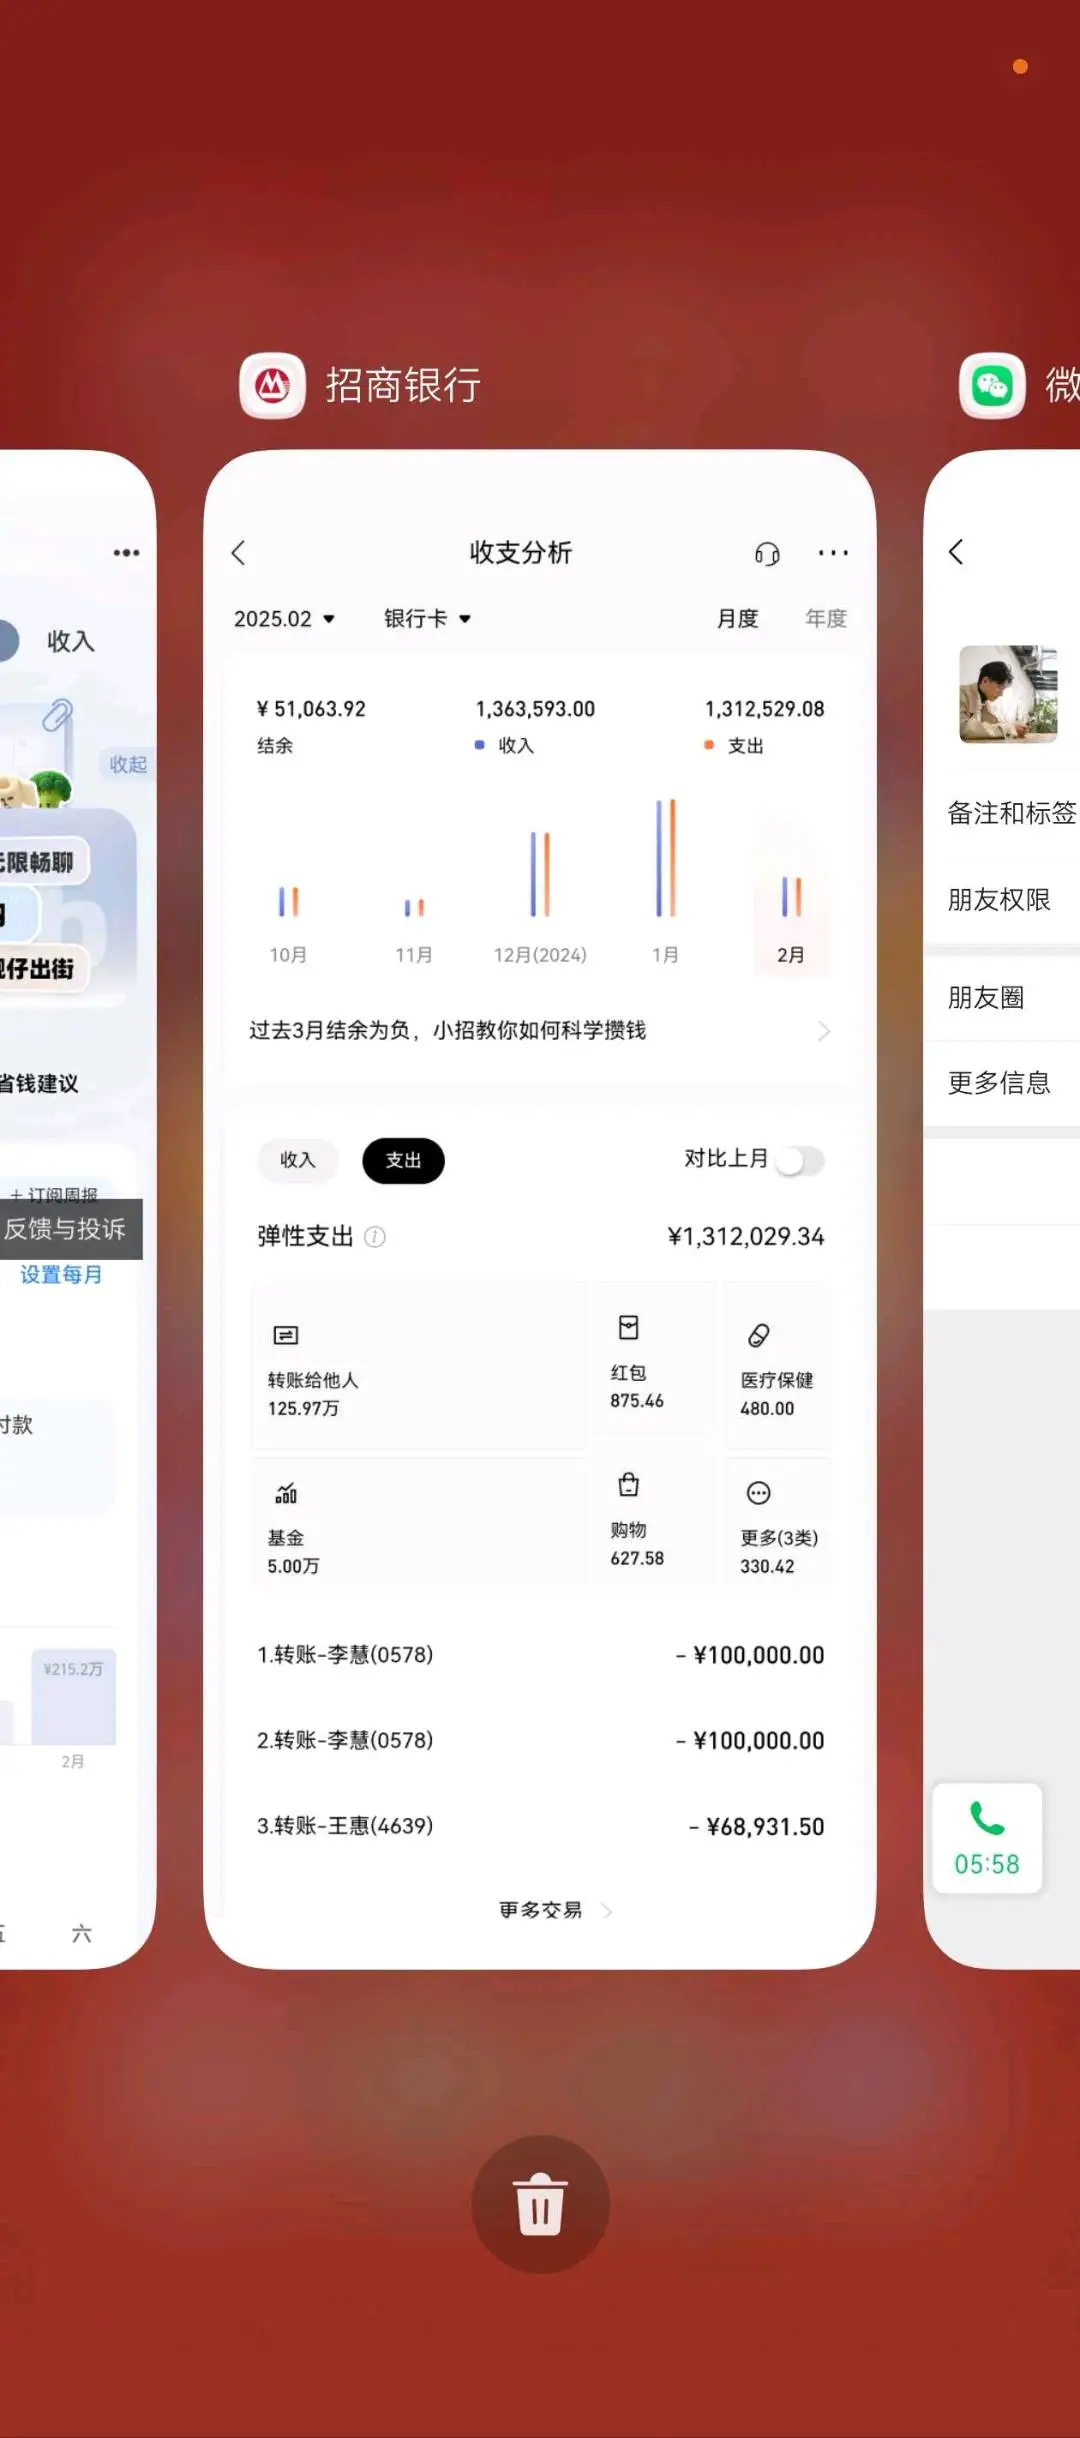
Task: Tap the 基金 chart icon
Action: (286, 1493)
